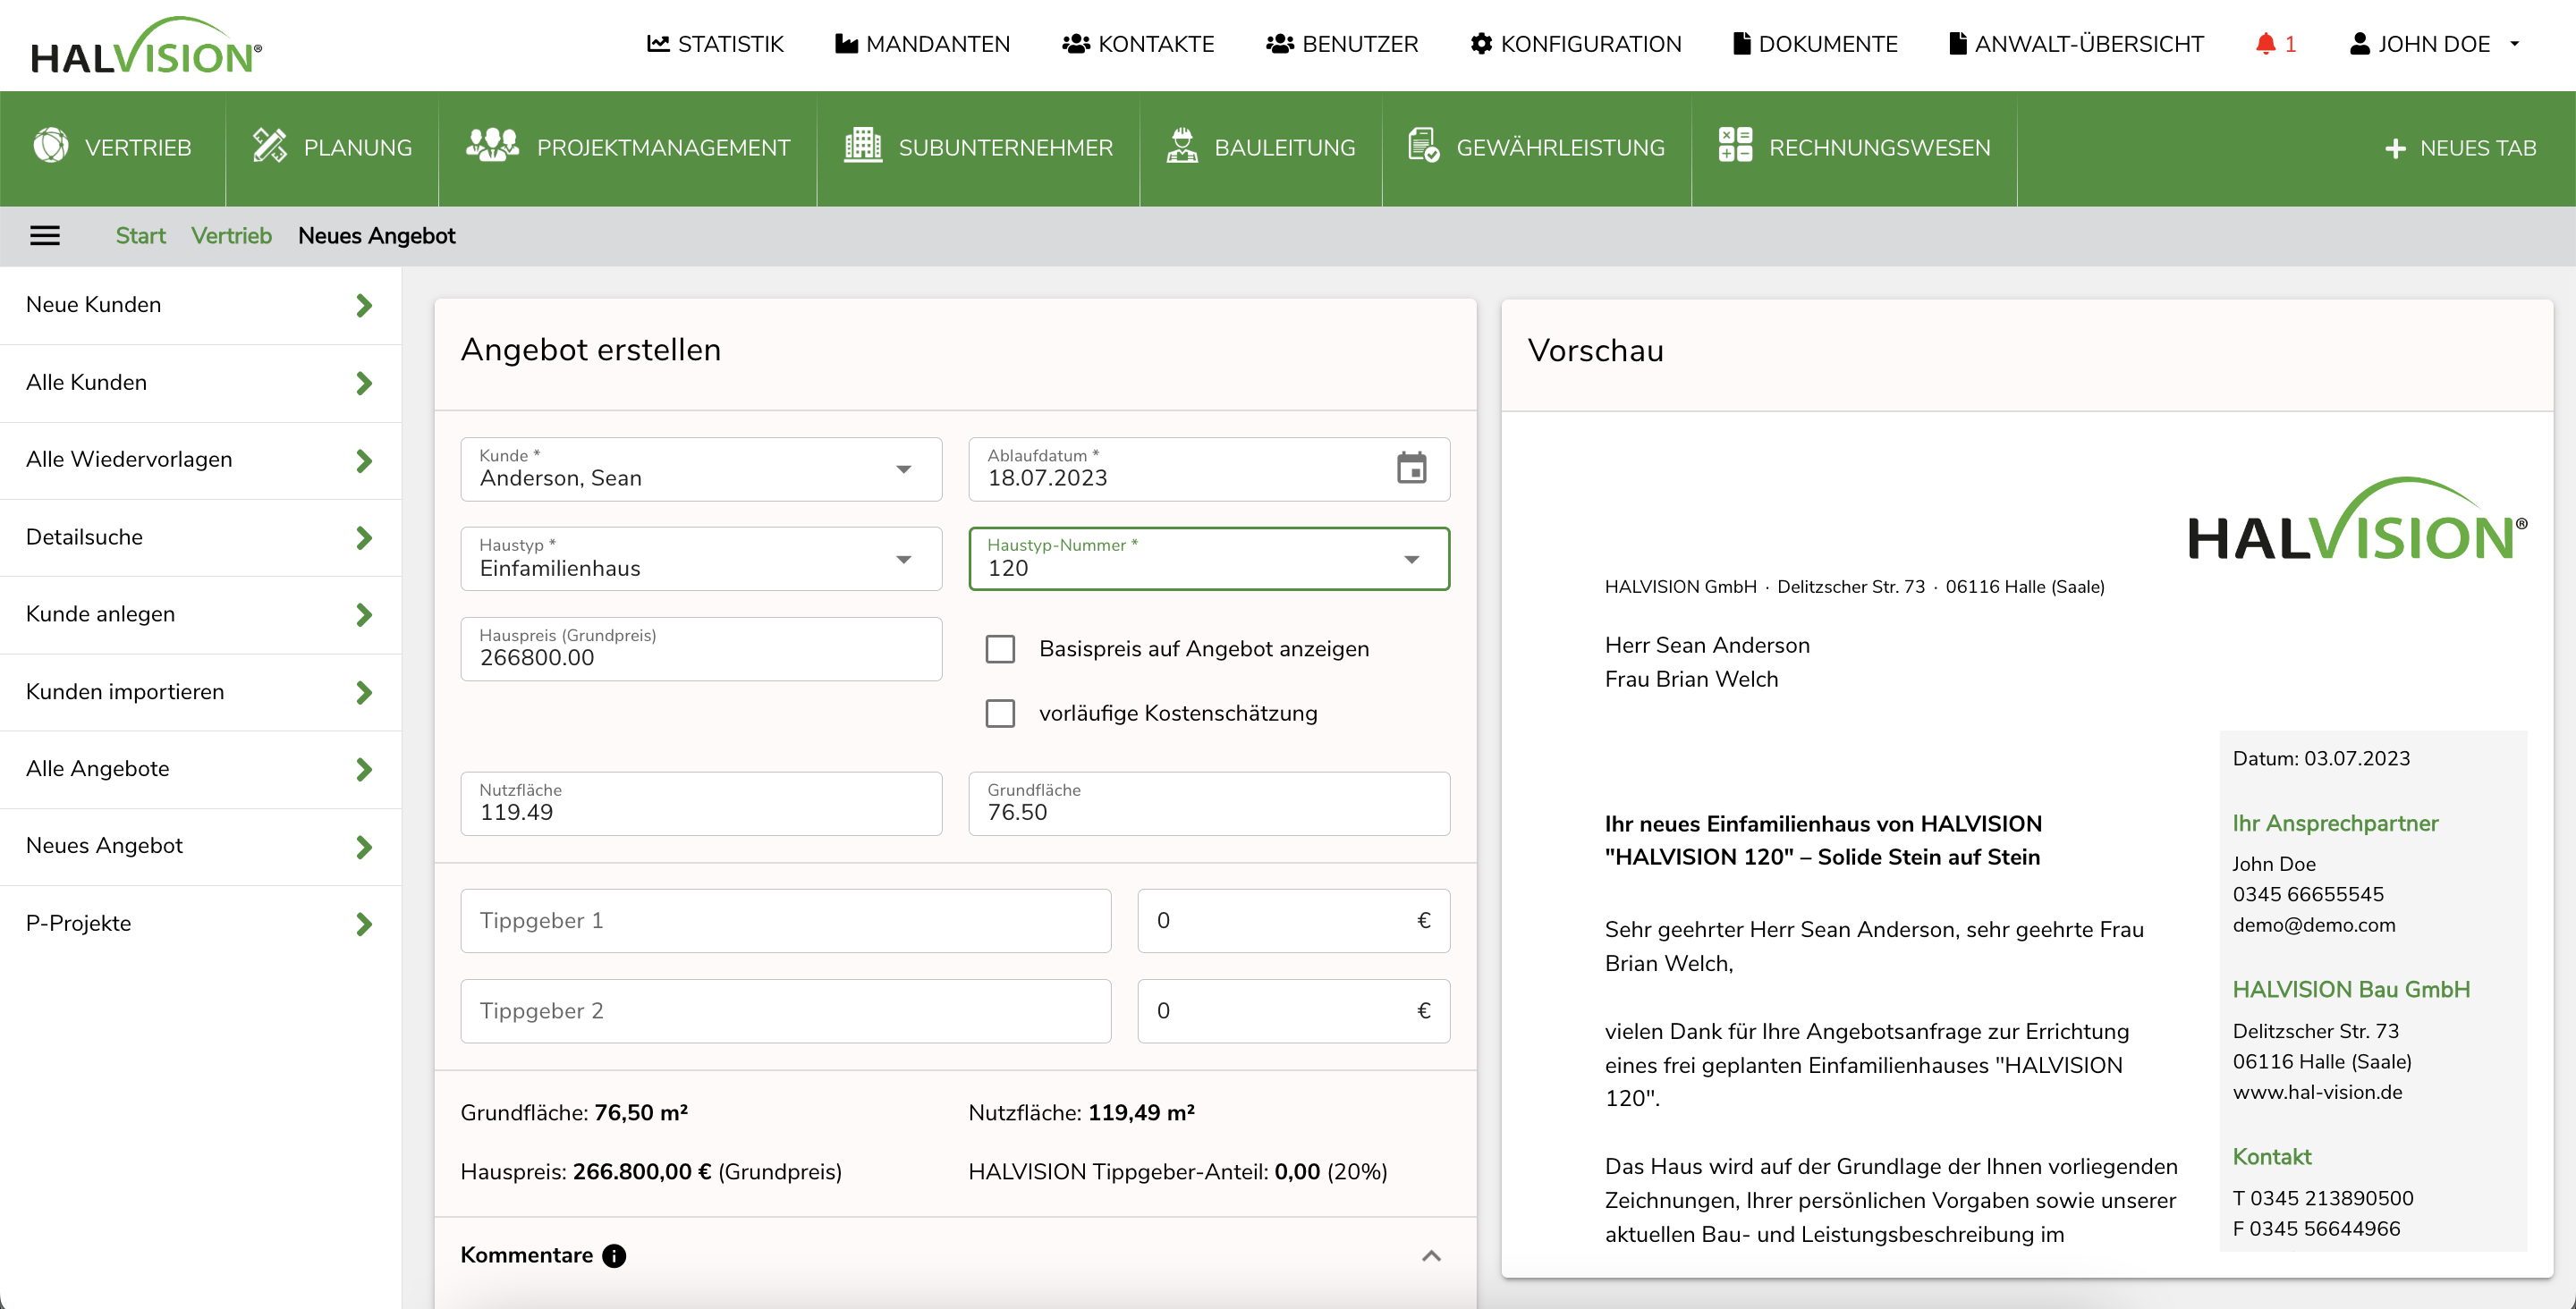Click the Neues Tab button label
This screenshot has width=2576, height=1309.
[2477, 148]
